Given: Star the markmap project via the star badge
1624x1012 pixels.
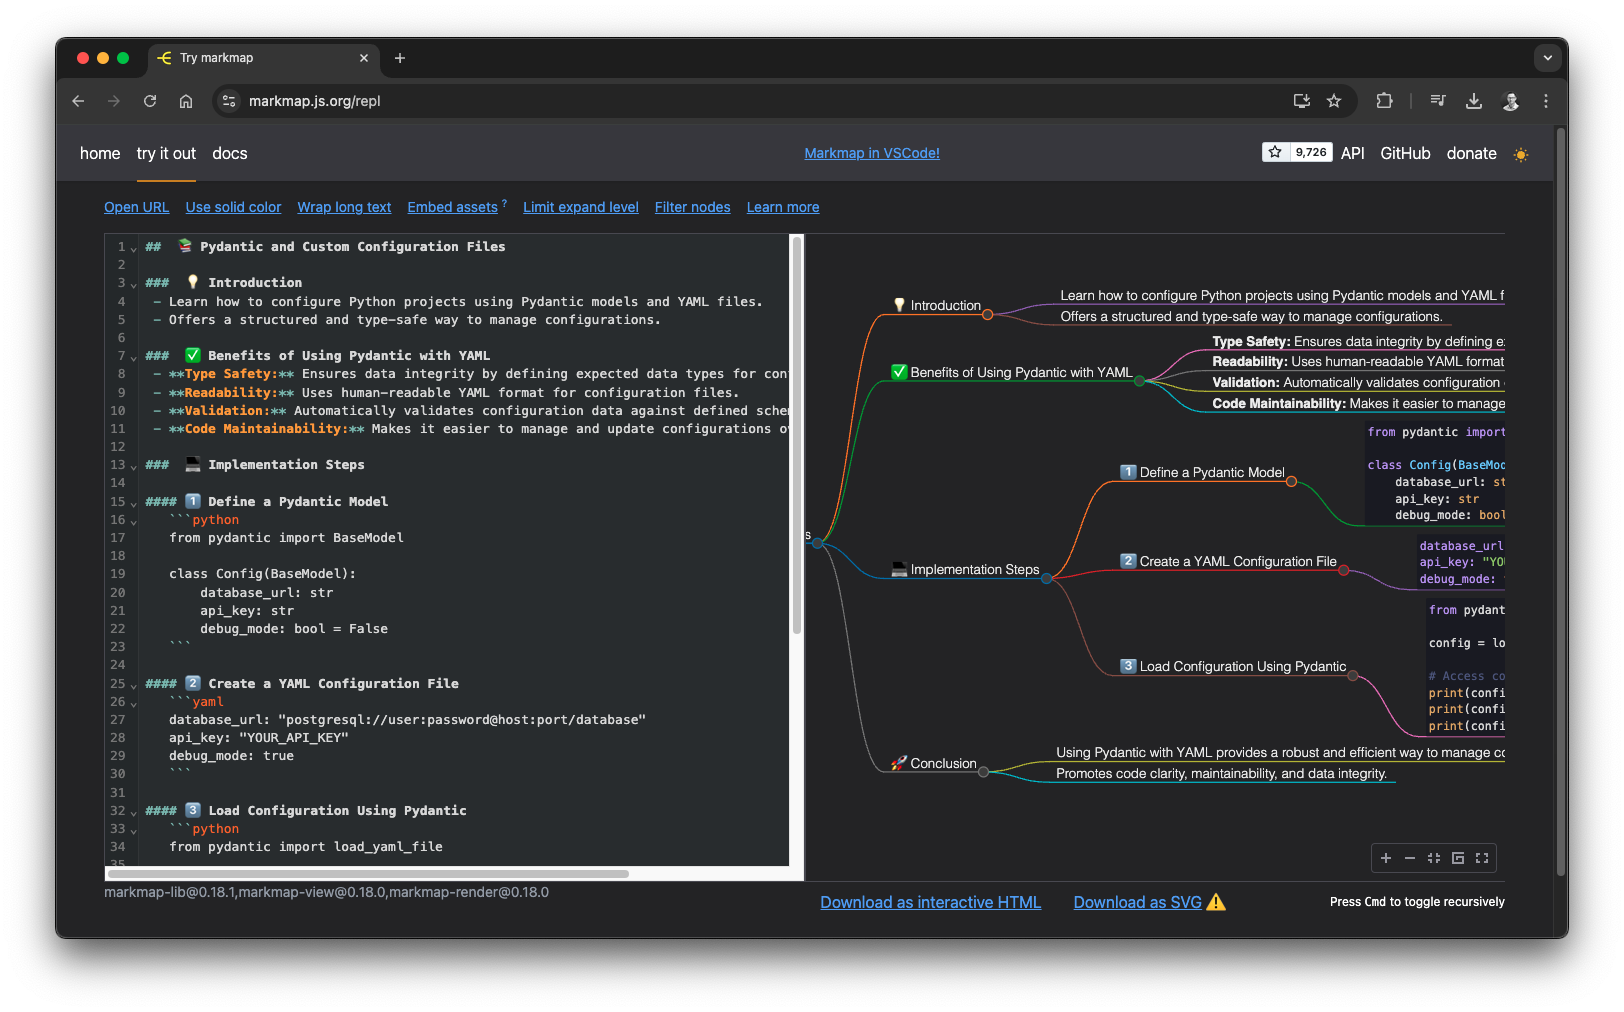Looking at the screenshot, I should (1274, 152).
